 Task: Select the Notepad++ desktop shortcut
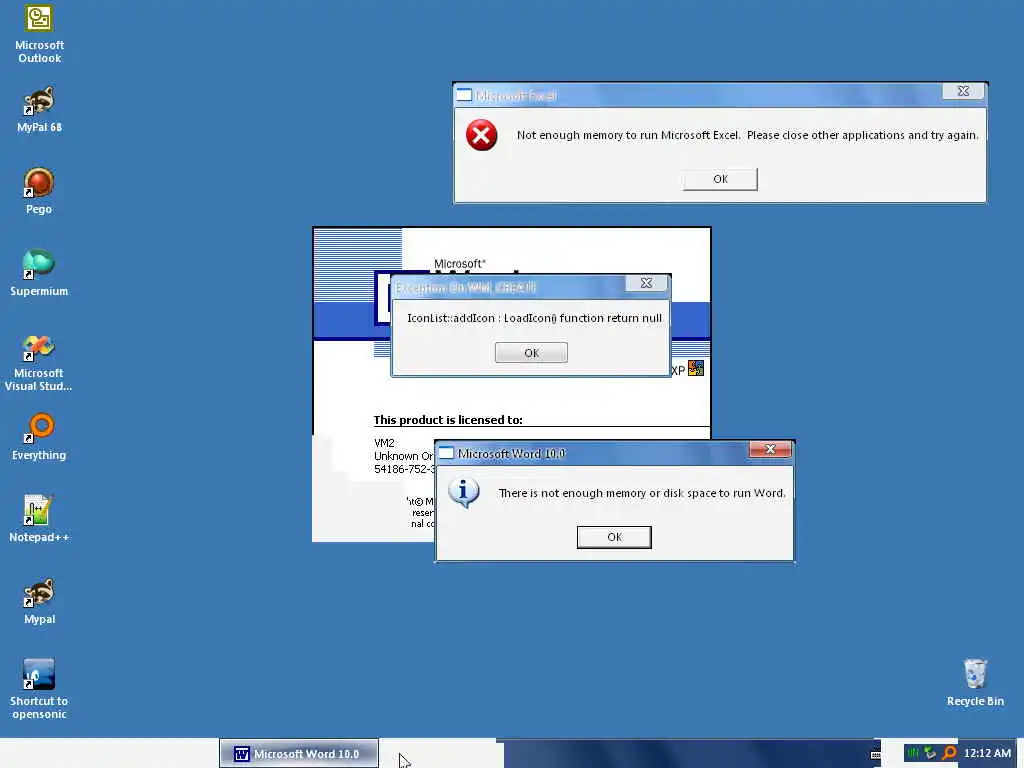pyautogui.click(x=39, y=519)
